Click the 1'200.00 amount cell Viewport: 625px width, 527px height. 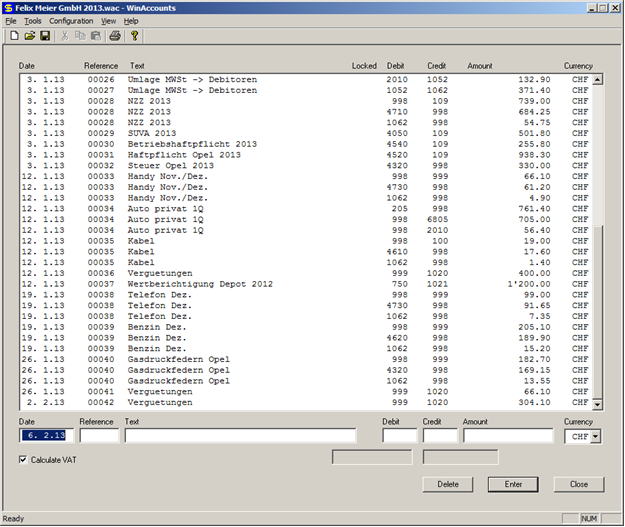pyautogui.click(x=529, y=284)
